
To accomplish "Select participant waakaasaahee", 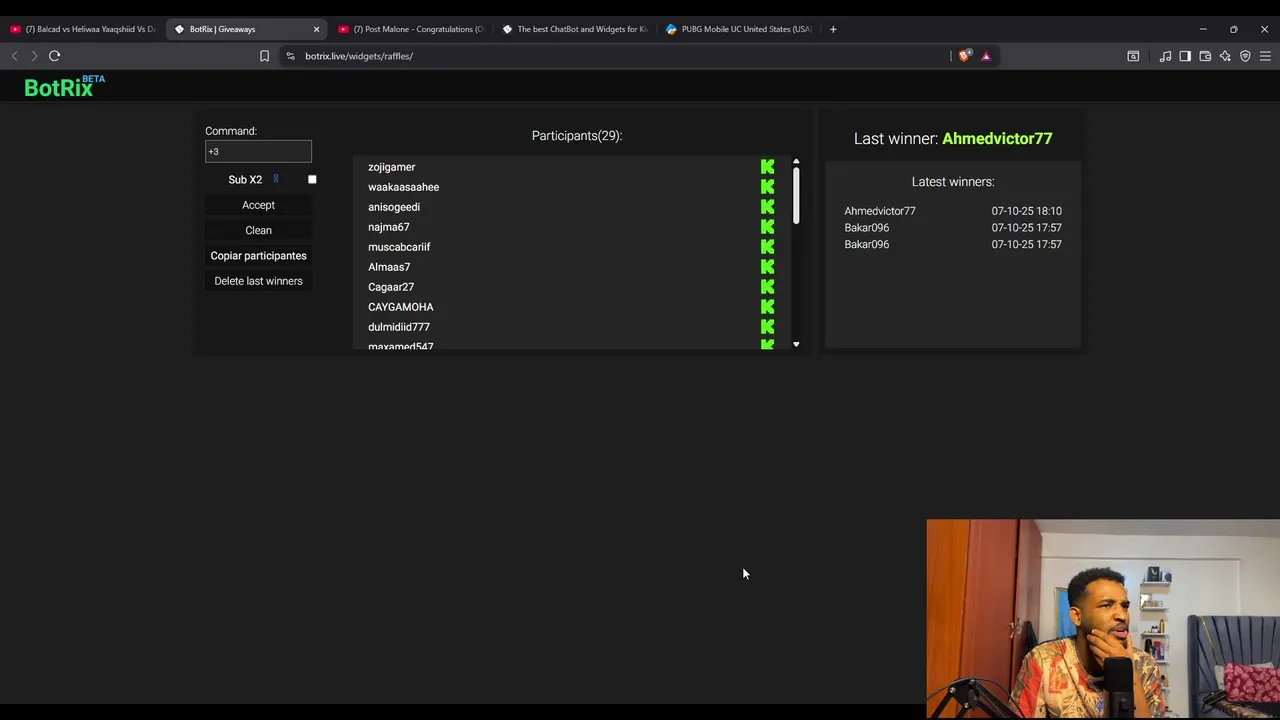I will coord(404,187).
